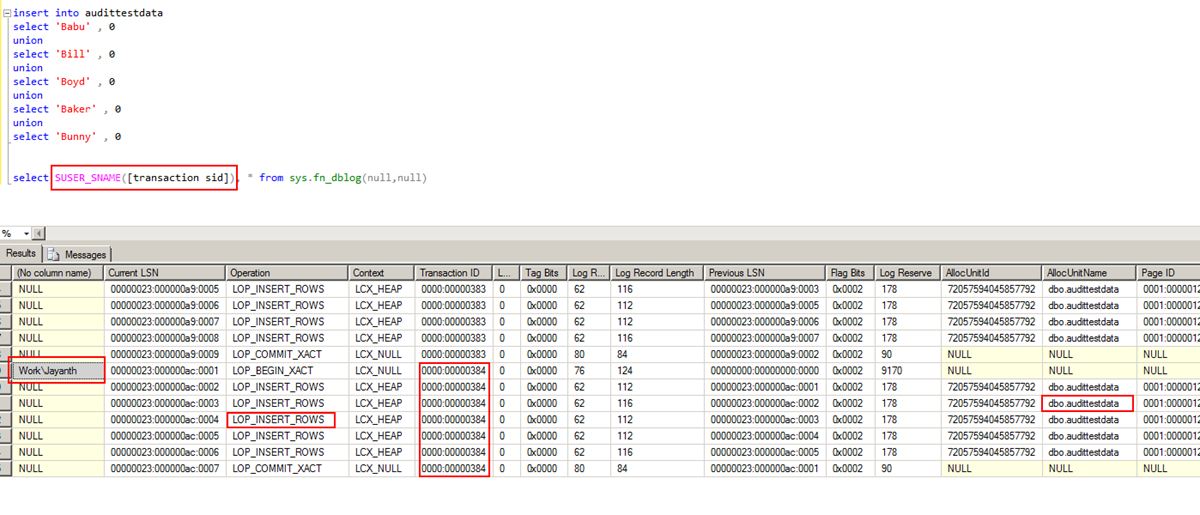Image resolution: width=1200 pixels, height=515 pixels.
Task: Select the Work\Jayanth cell
Action: pyautogui.click(x=58, y=370)
